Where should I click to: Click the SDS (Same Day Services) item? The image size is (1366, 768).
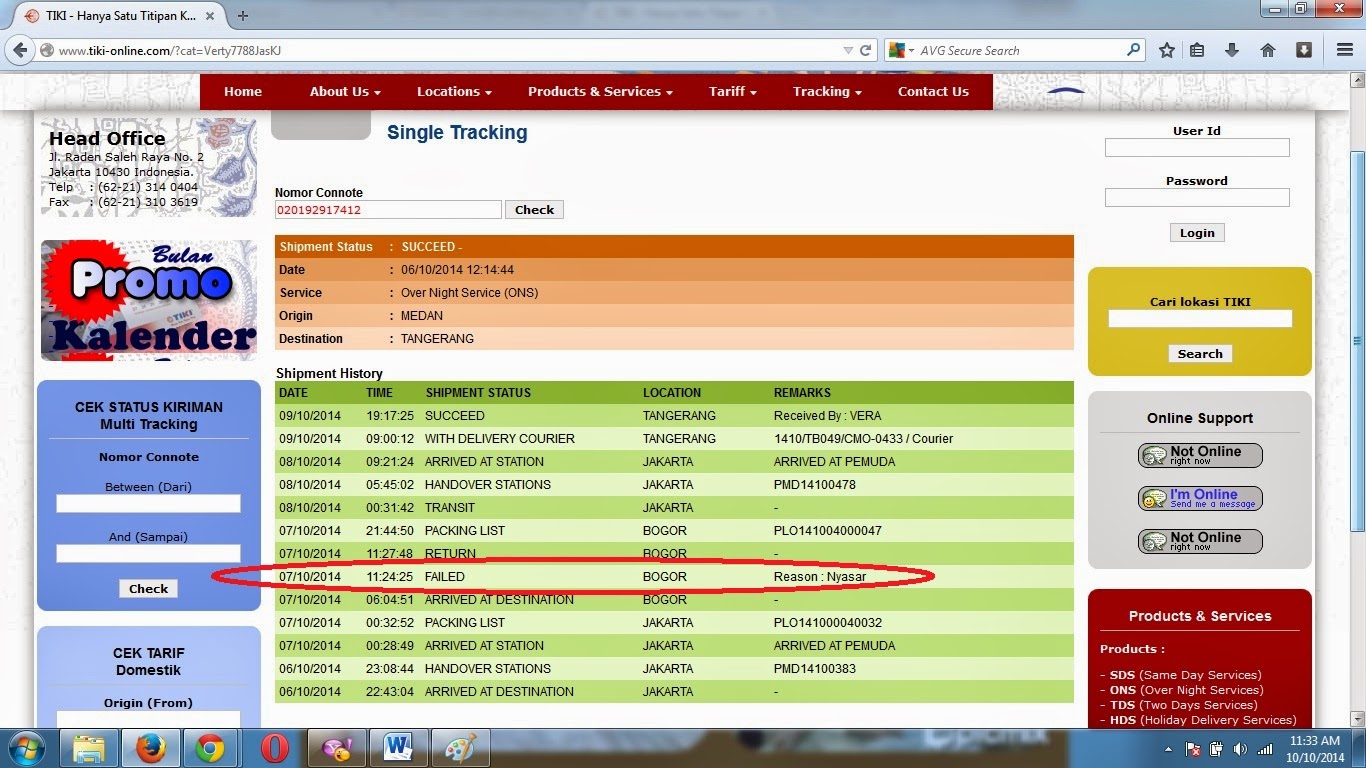(1185, 675)
